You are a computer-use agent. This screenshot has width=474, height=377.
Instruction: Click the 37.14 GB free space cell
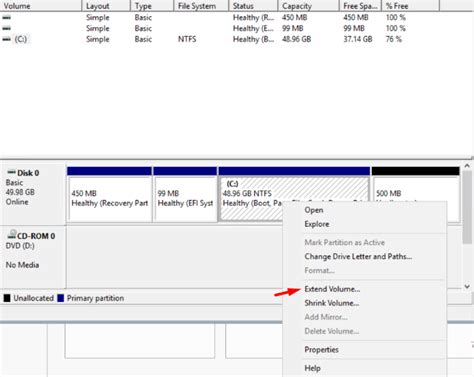tap(358, 39)
